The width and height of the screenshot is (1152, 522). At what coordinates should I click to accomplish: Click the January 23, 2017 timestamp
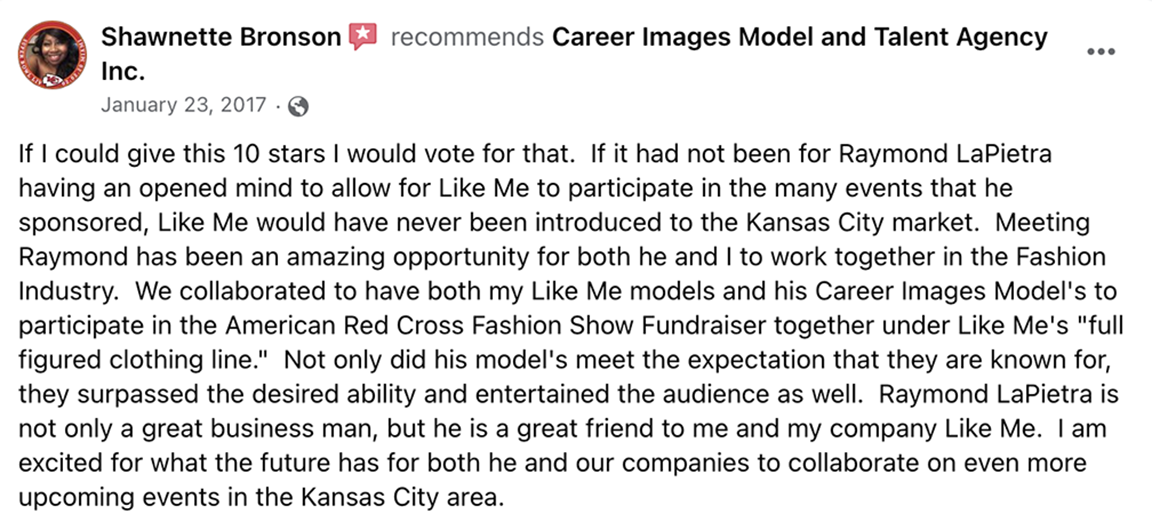click(184, 105)
